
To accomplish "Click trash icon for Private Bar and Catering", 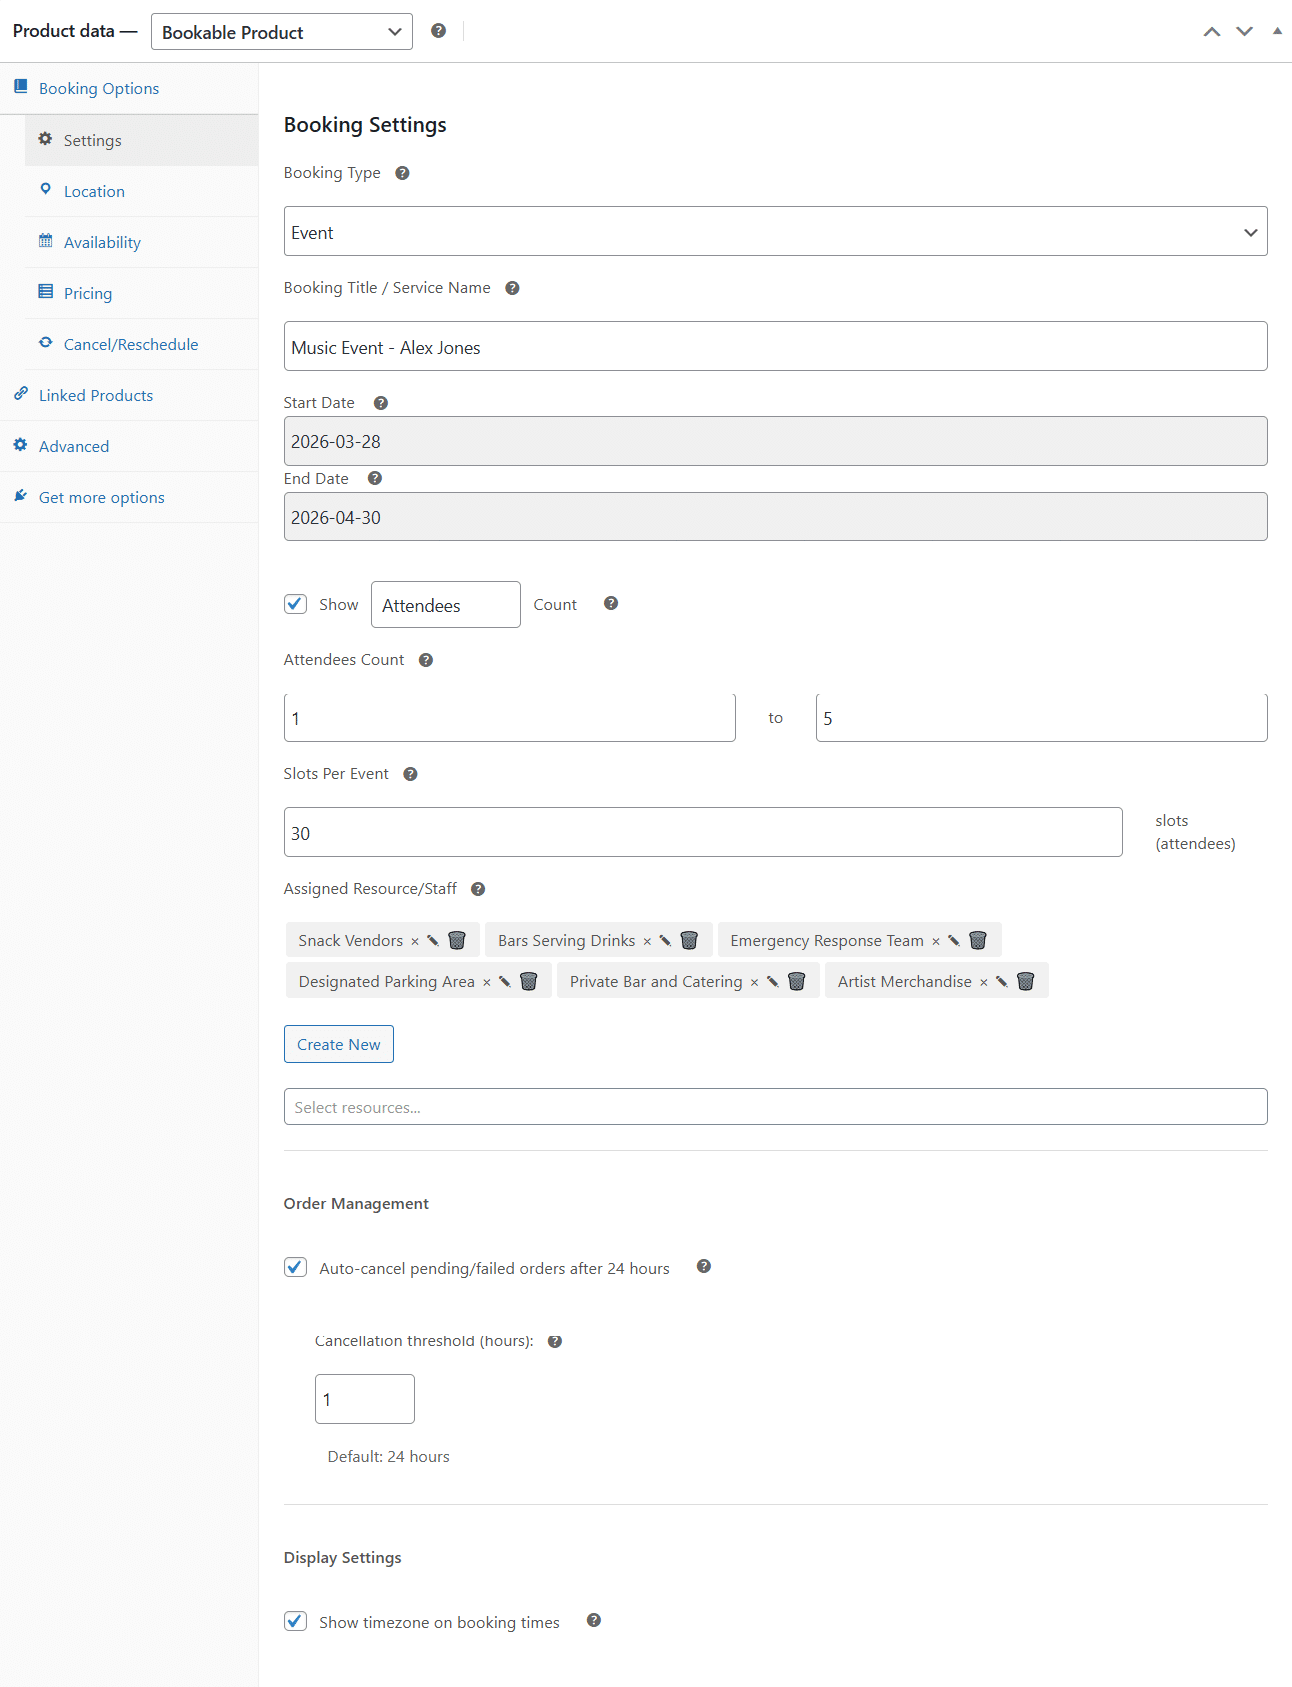I will [x=797, y=981].
